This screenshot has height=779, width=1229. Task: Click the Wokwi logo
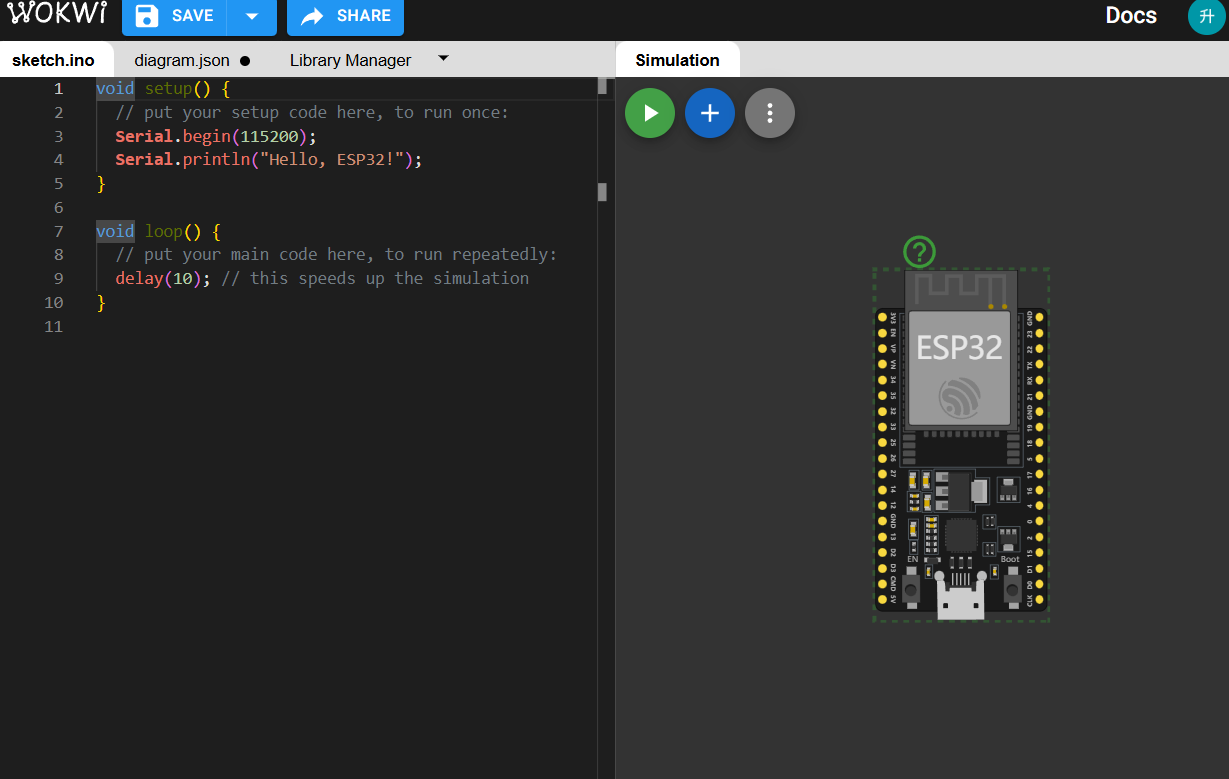click(x=57, y=14)
